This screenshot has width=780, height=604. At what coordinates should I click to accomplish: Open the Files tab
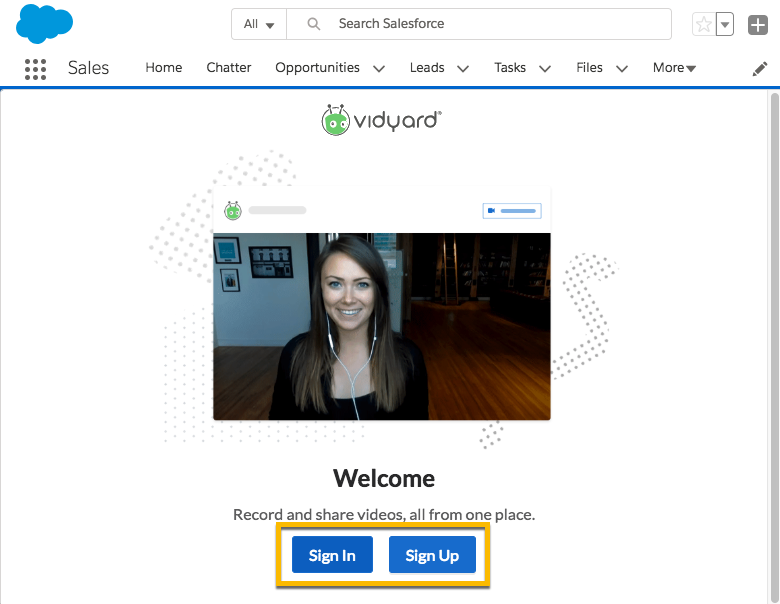click(x=589, y=68)
